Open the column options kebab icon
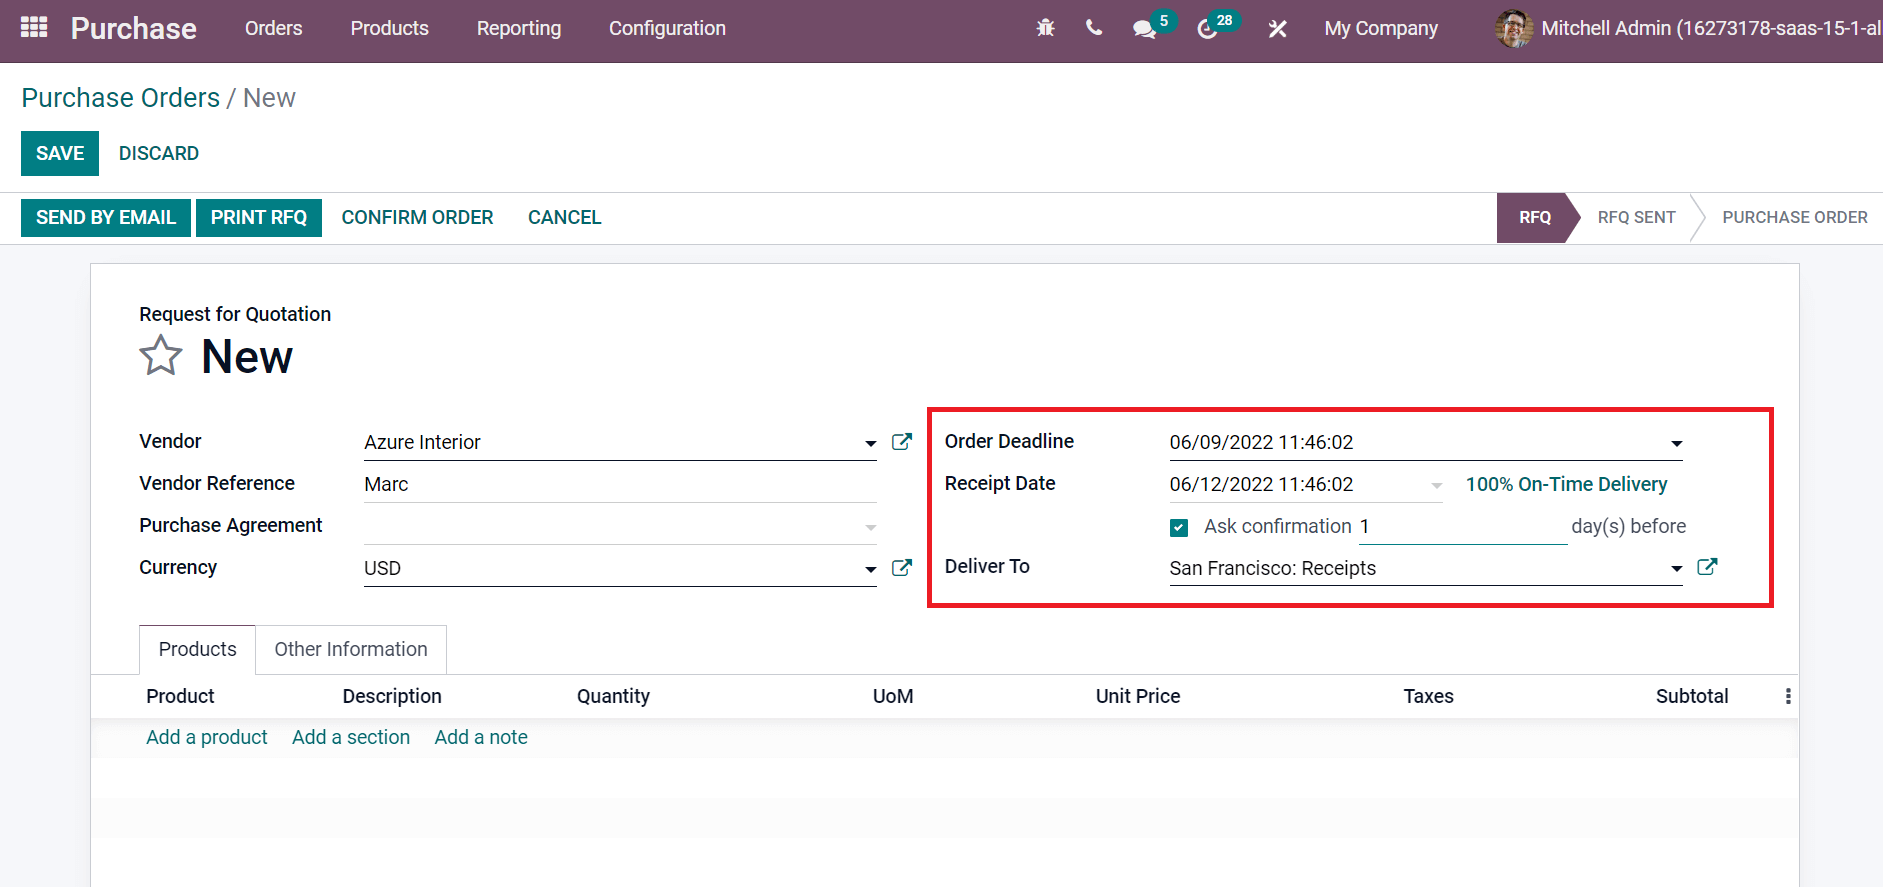1883x887 pixels. pyautogui.click(x=1788, y=696)
